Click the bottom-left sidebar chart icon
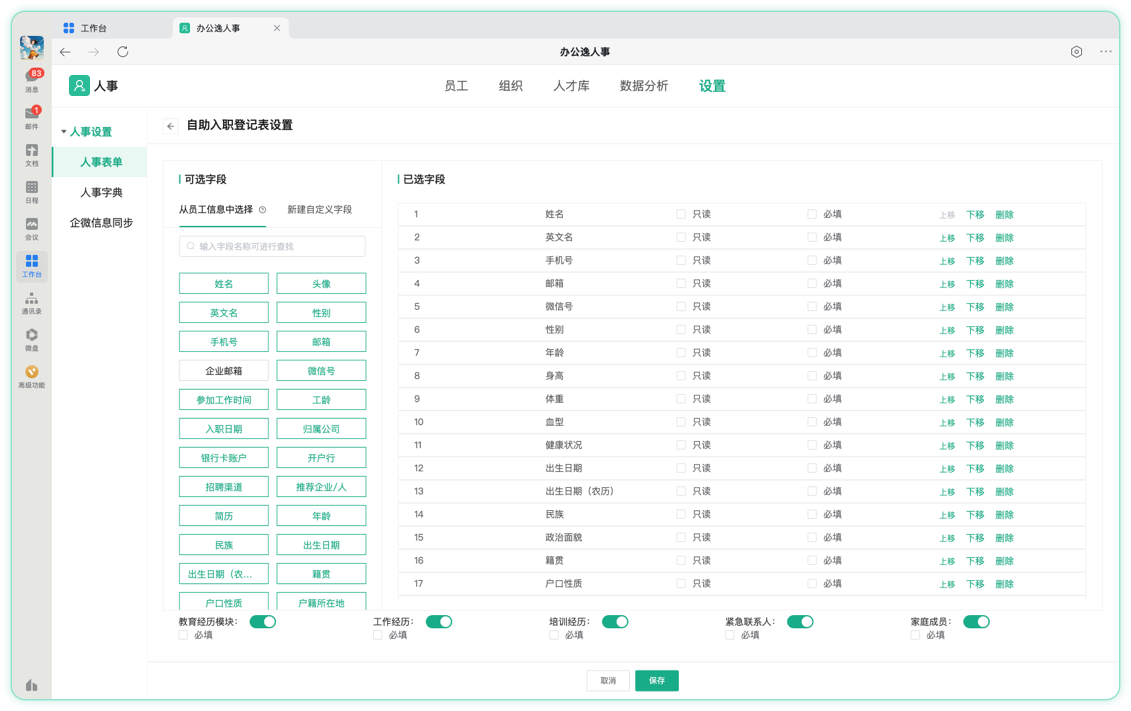This screenshot has width=1131, height=711. coord(32,684)
